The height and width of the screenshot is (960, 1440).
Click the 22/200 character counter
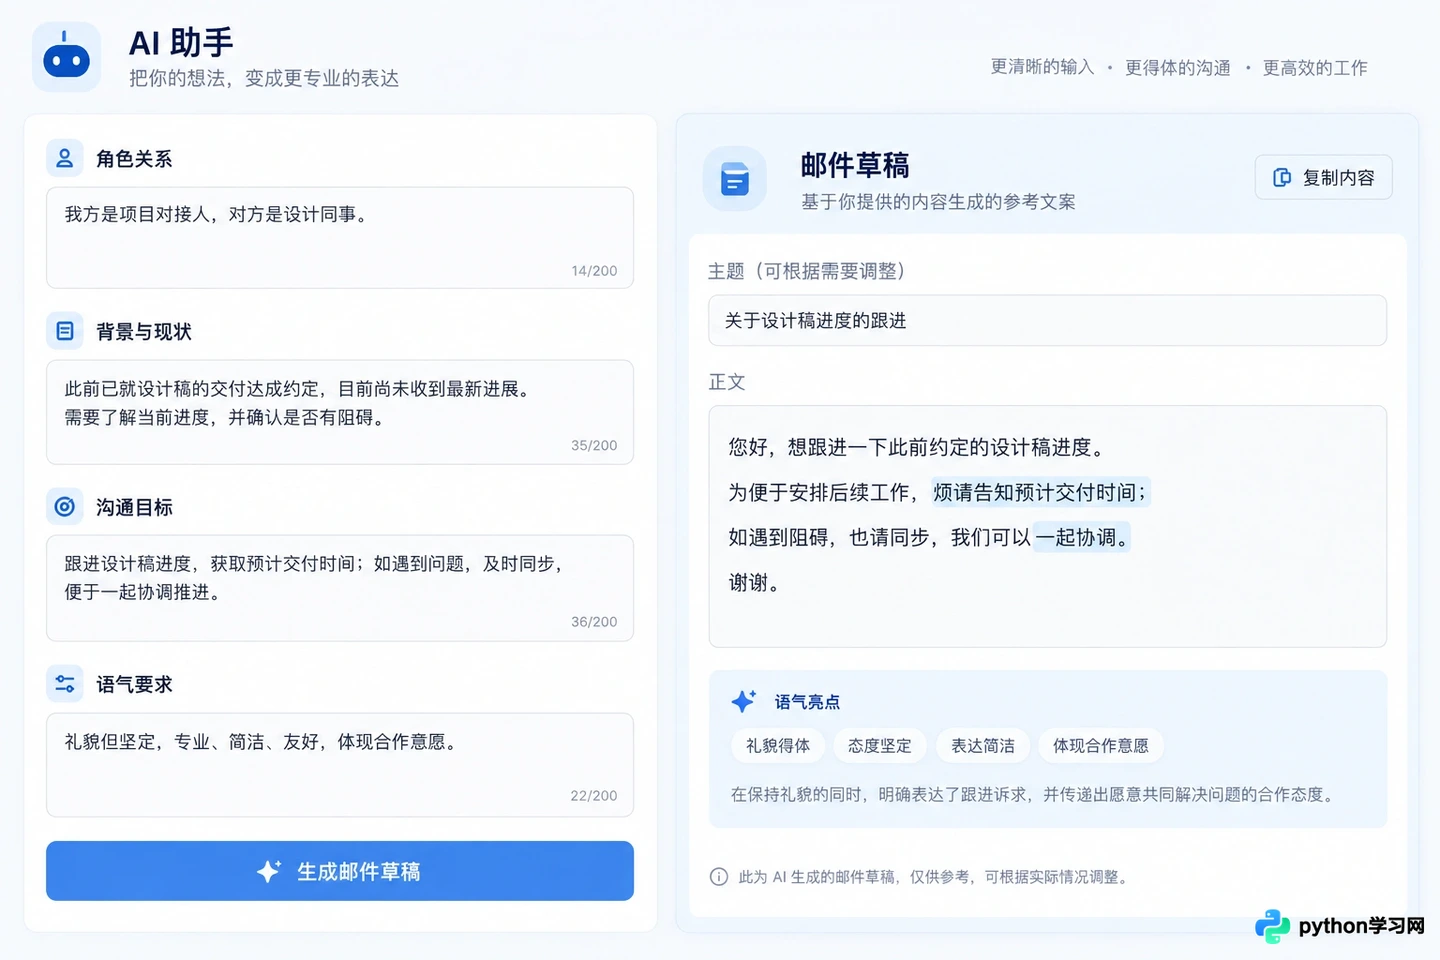coord(594,796)
